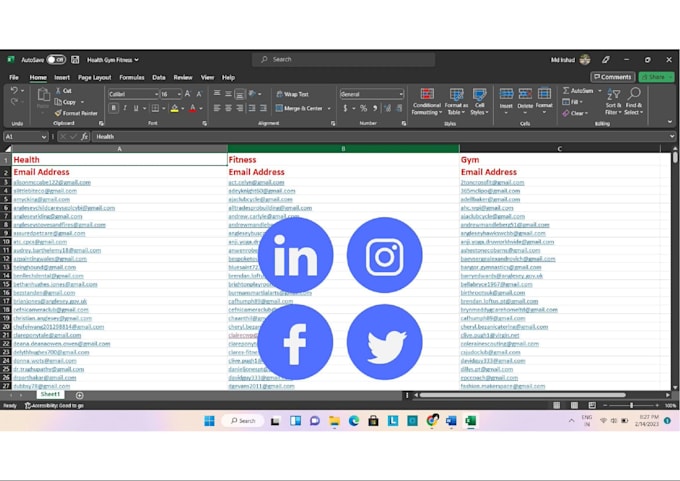
Task: Switch to the Review tab
Action: point(183,77)
